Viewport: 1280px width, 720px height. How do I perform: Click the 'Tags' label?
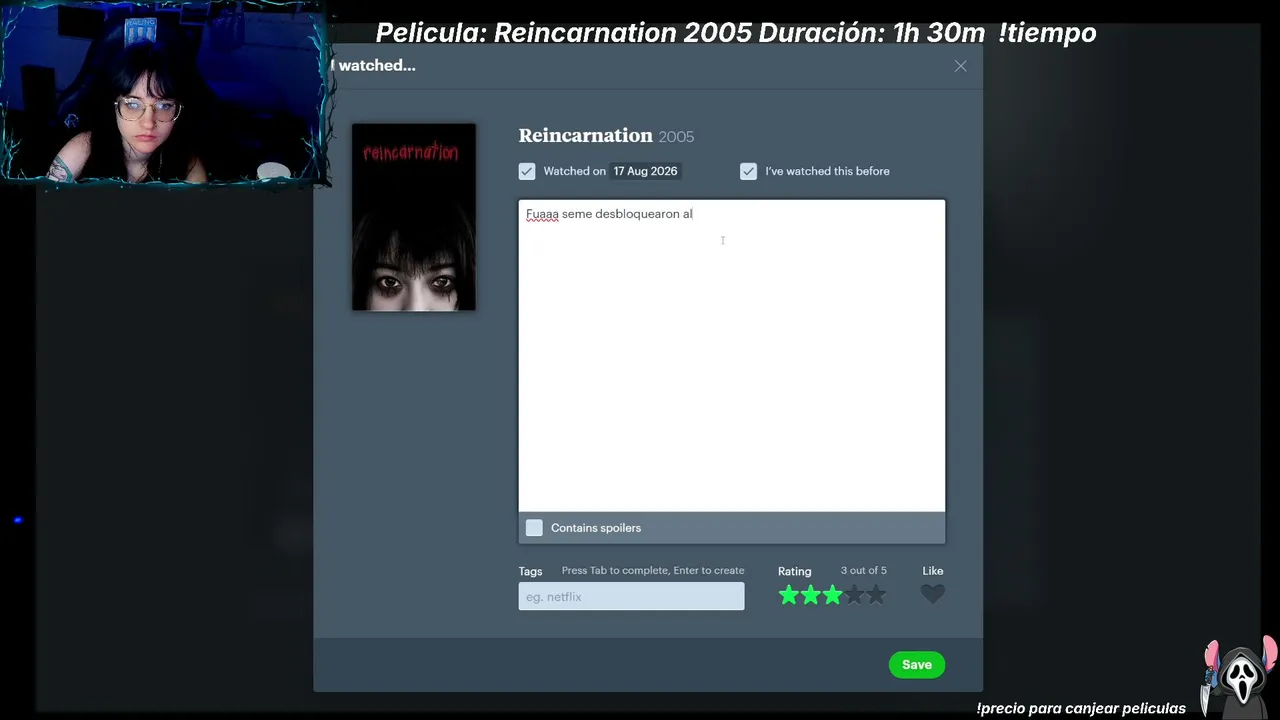click(530, 571)
